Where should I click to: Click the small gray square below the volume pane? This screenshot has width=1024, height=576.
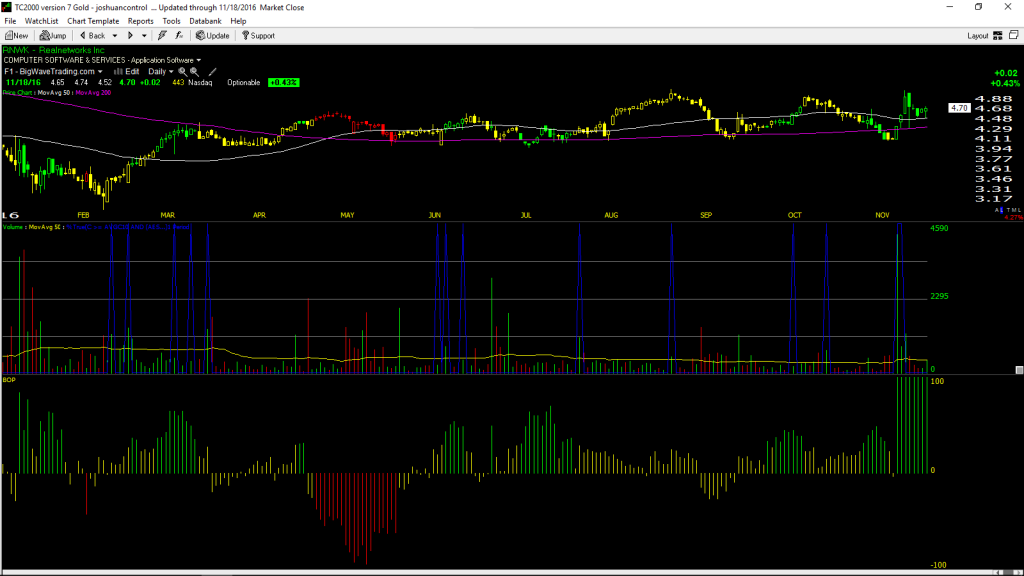[x=1019, y=370]
